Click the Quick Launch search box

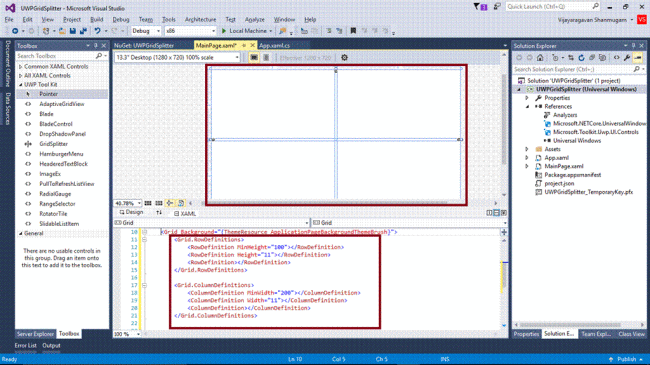click(553, 7)
